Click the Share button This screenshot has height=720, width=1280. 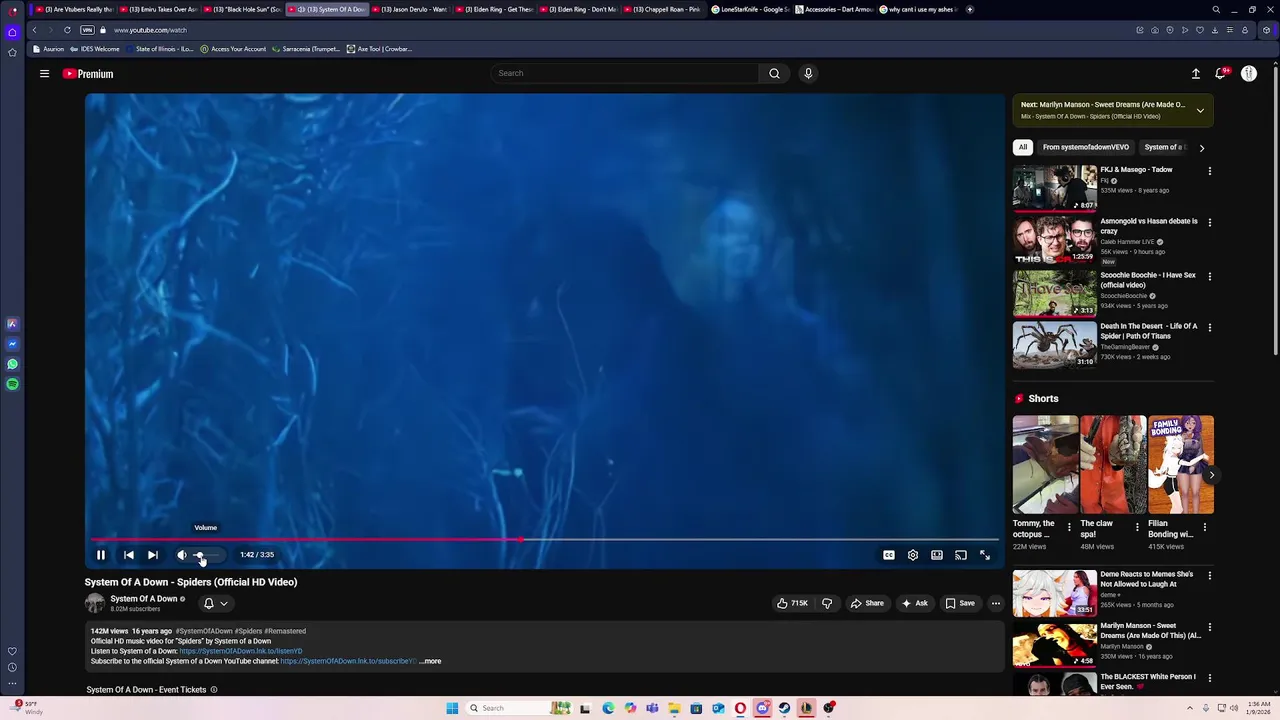tap(867, 603)
